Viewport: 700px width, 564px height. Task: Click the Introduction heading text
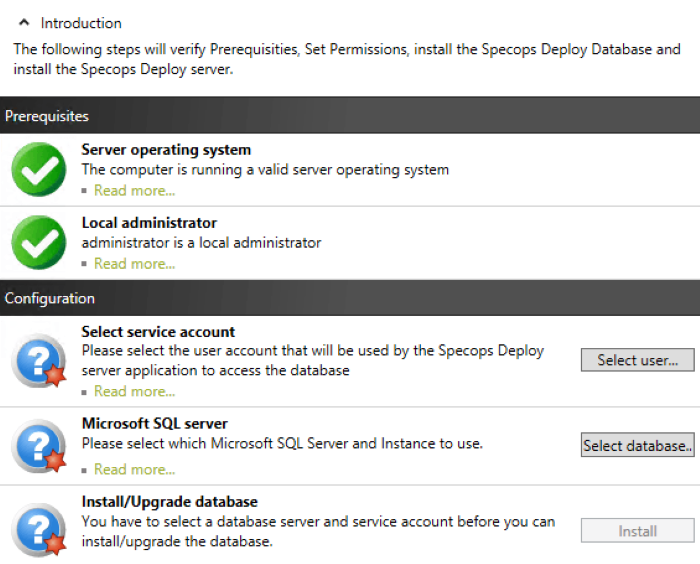tap(81, 23)
